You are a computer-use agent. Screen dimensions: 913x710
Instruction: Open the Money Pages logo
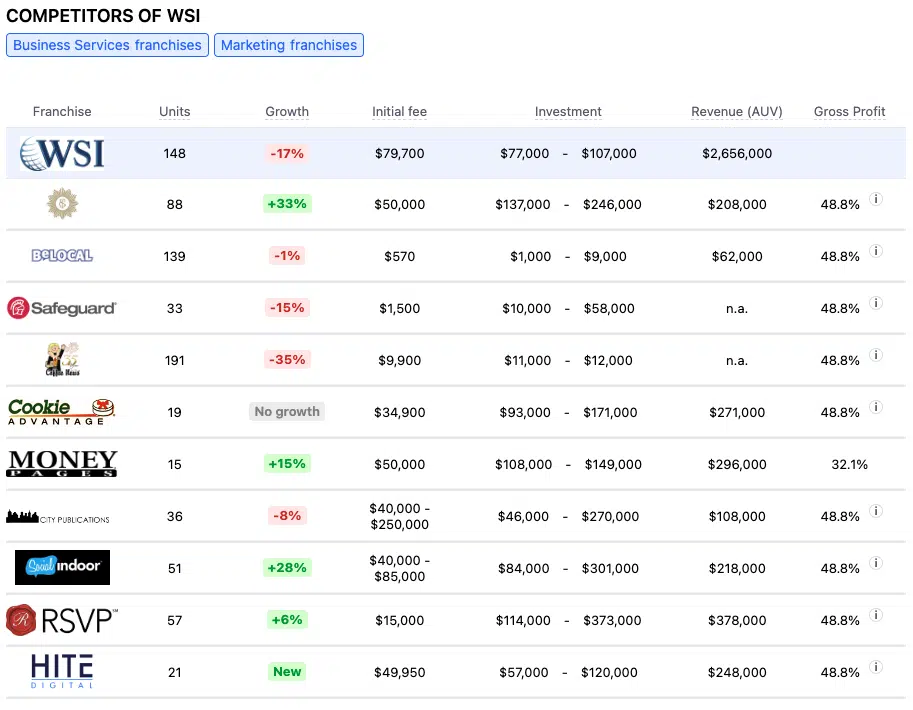tap(62, 464)
